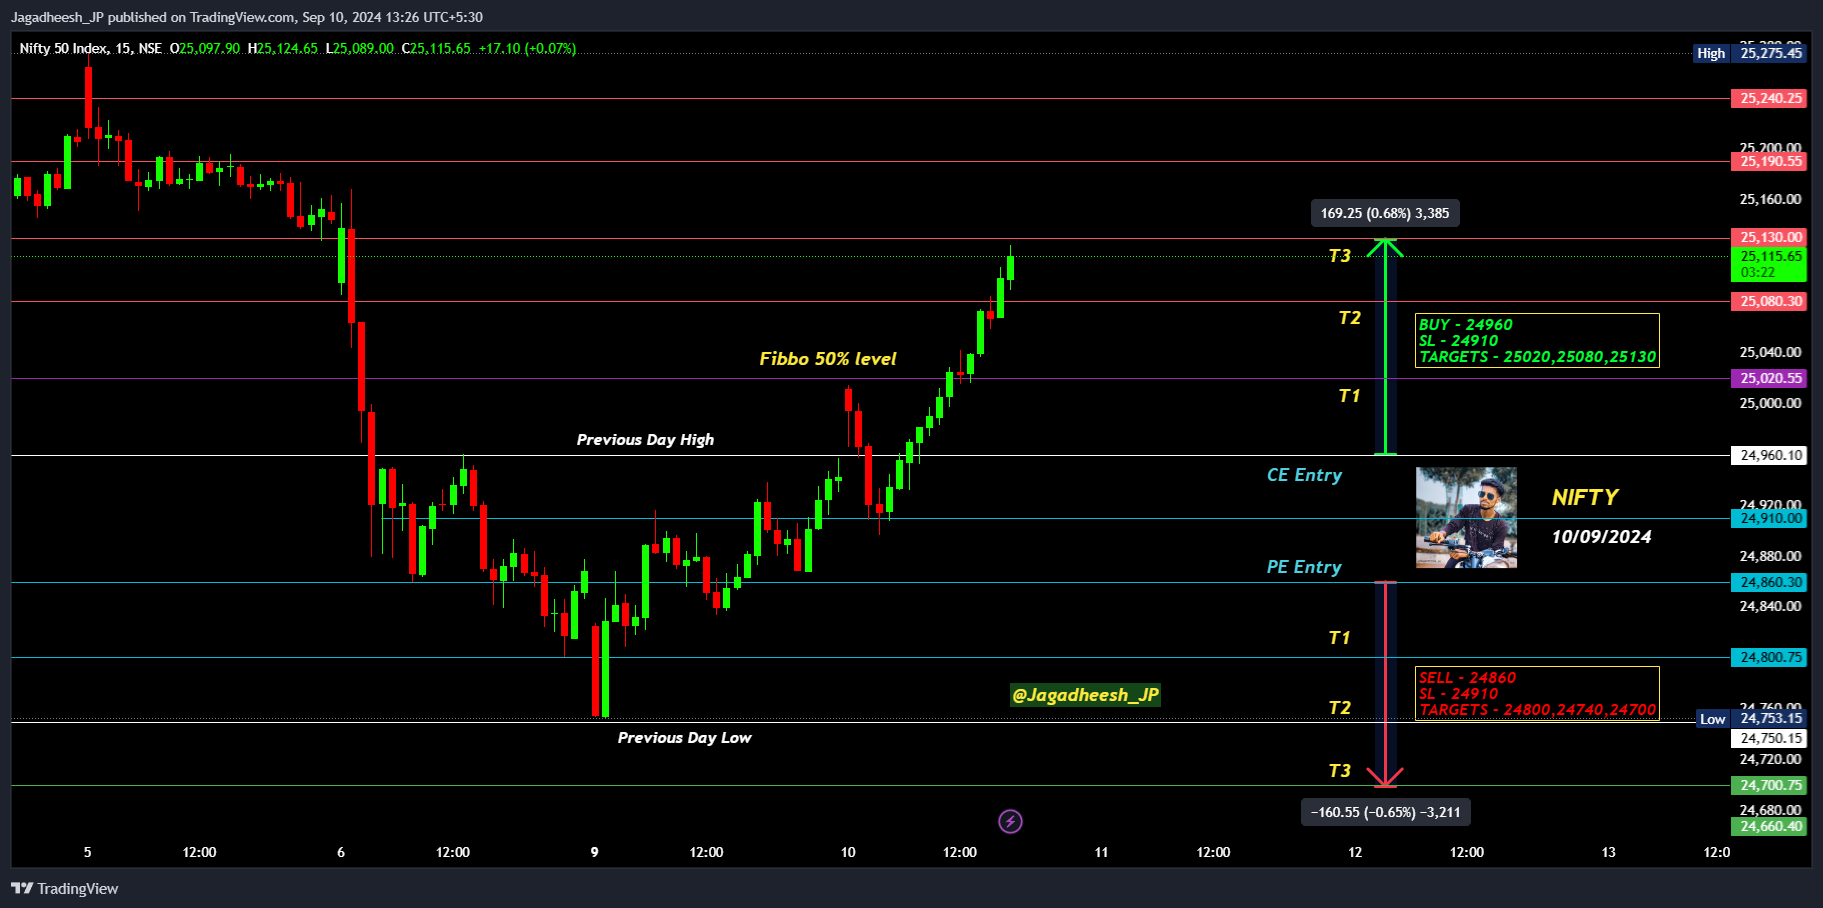Select the High tag beside 25,275.45
Screen dimensions: 1823x908
point(1711,53)
